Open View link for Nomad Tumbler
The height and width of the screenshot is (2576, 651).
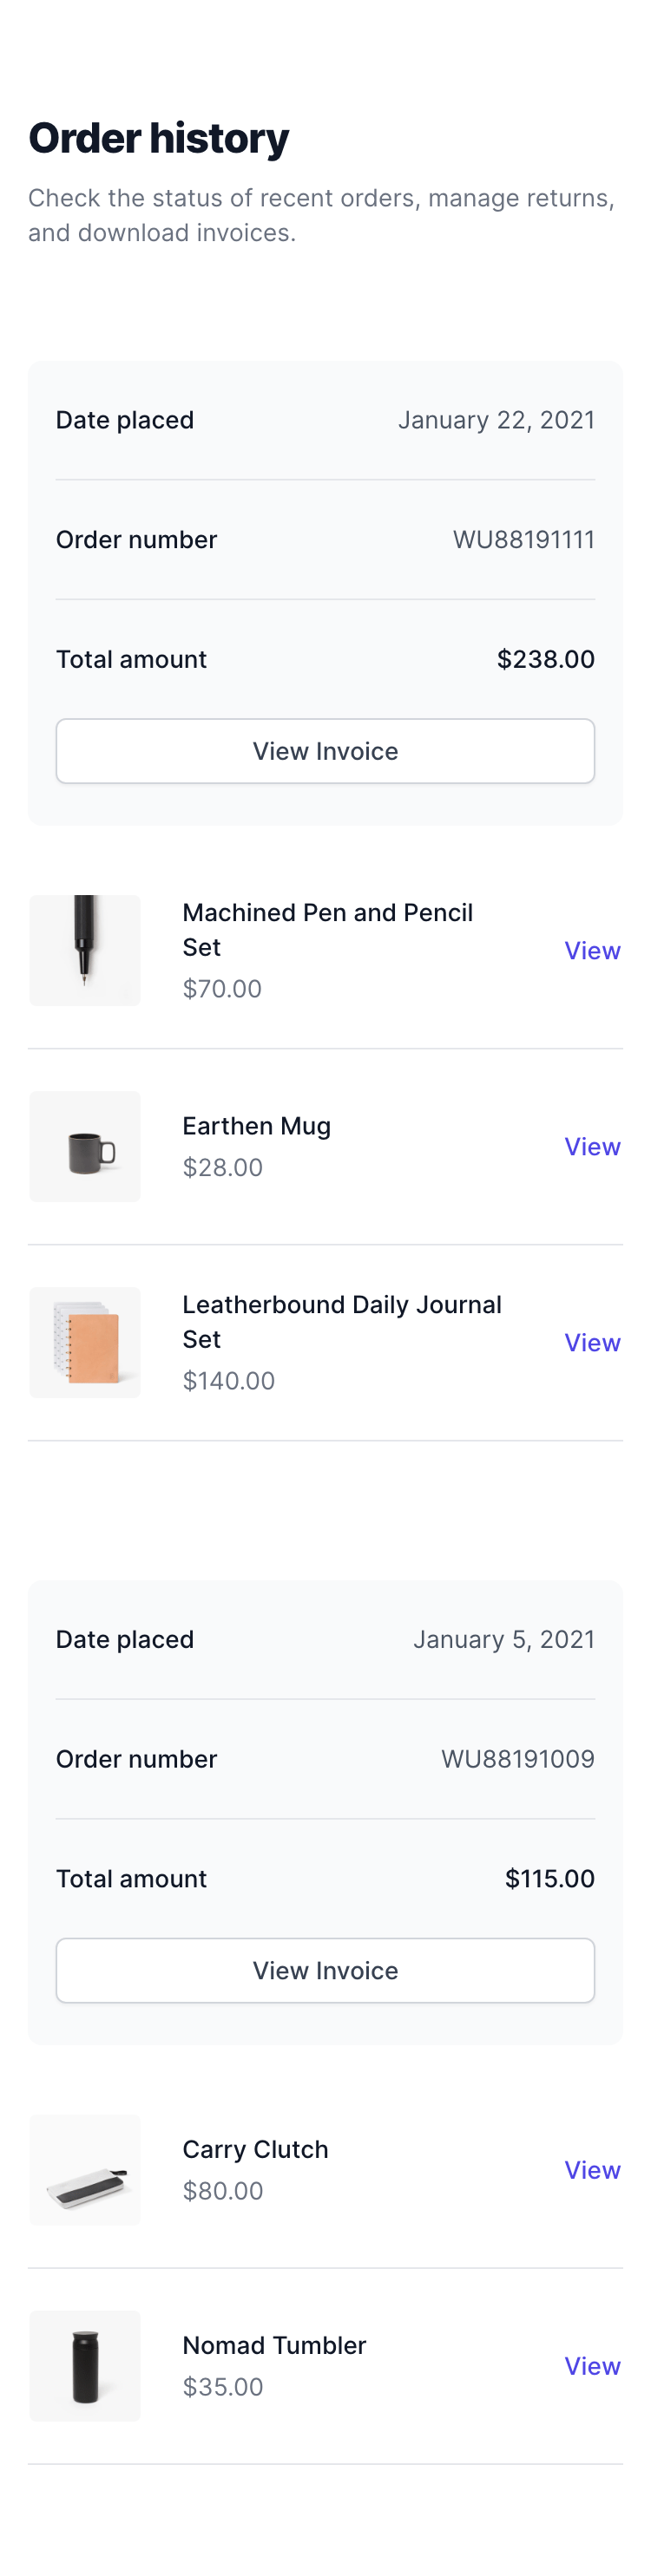point(592,2365)
